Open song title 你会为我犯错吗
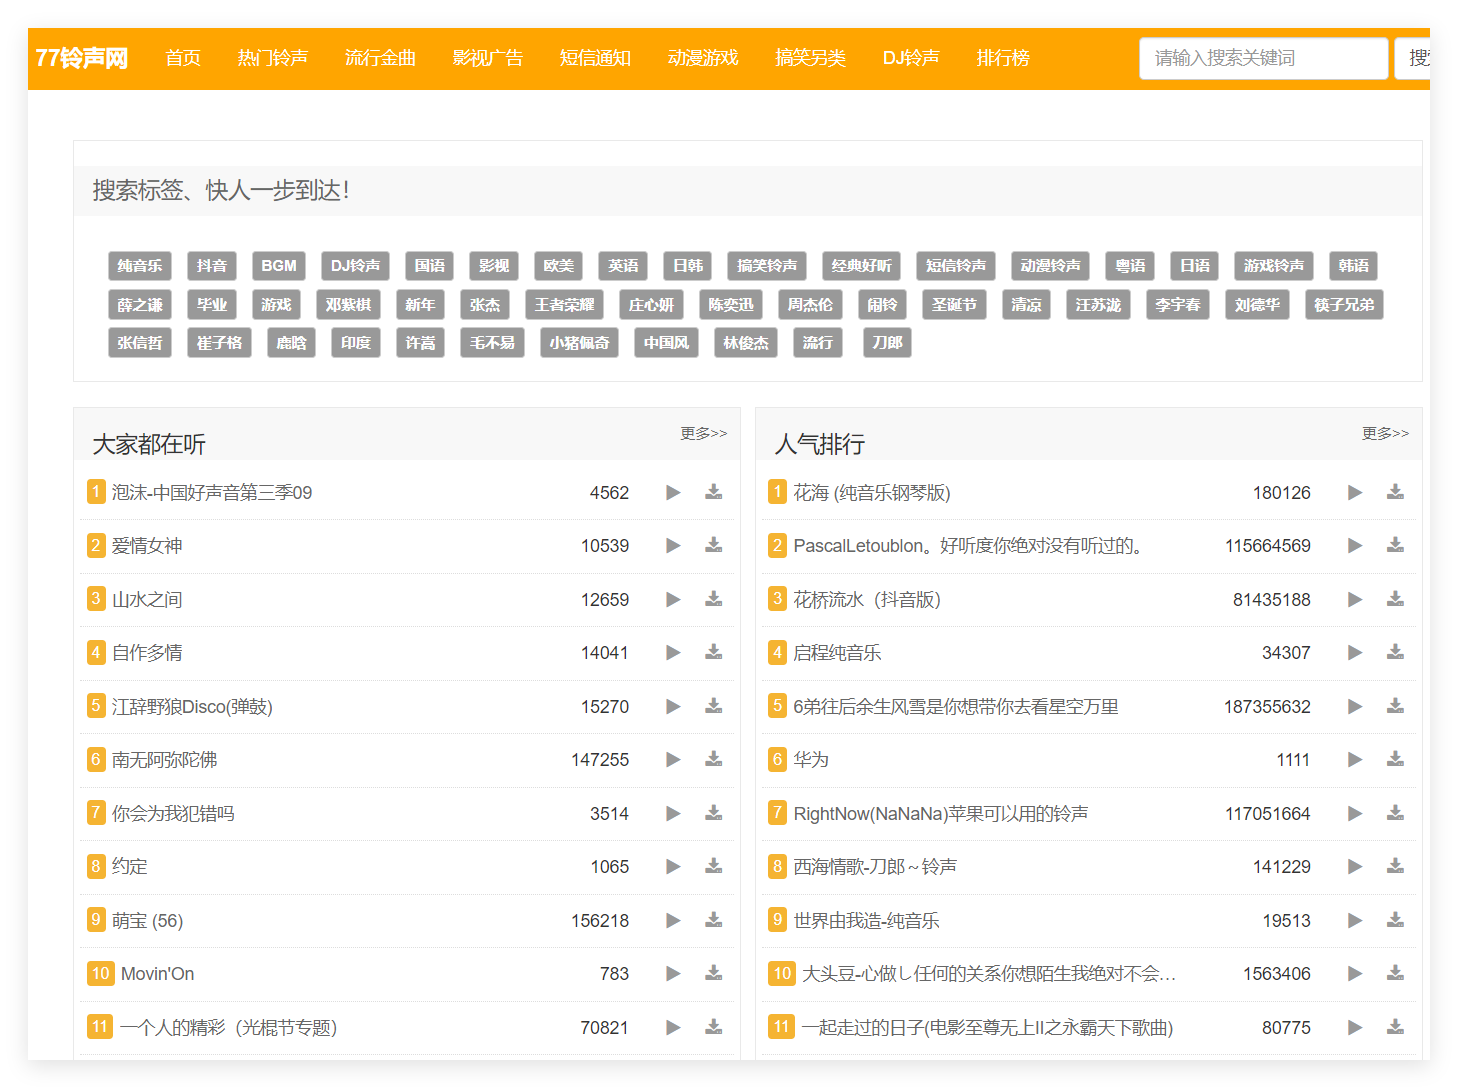 [x=173, y=813]
